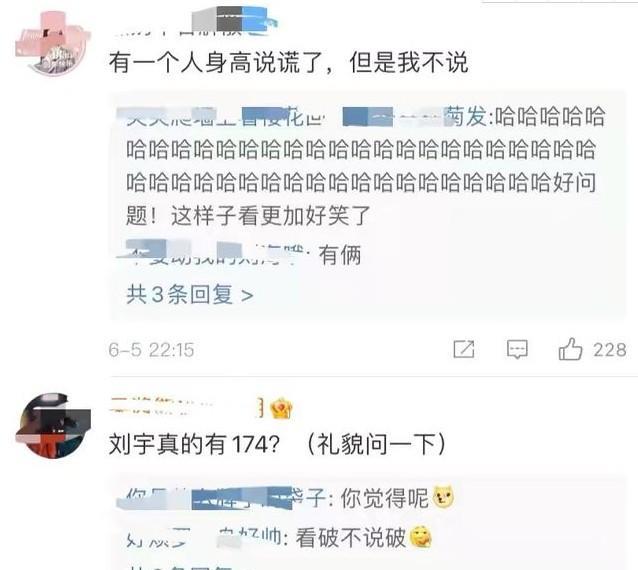Tap the reply text 有俩

[340, 255]
